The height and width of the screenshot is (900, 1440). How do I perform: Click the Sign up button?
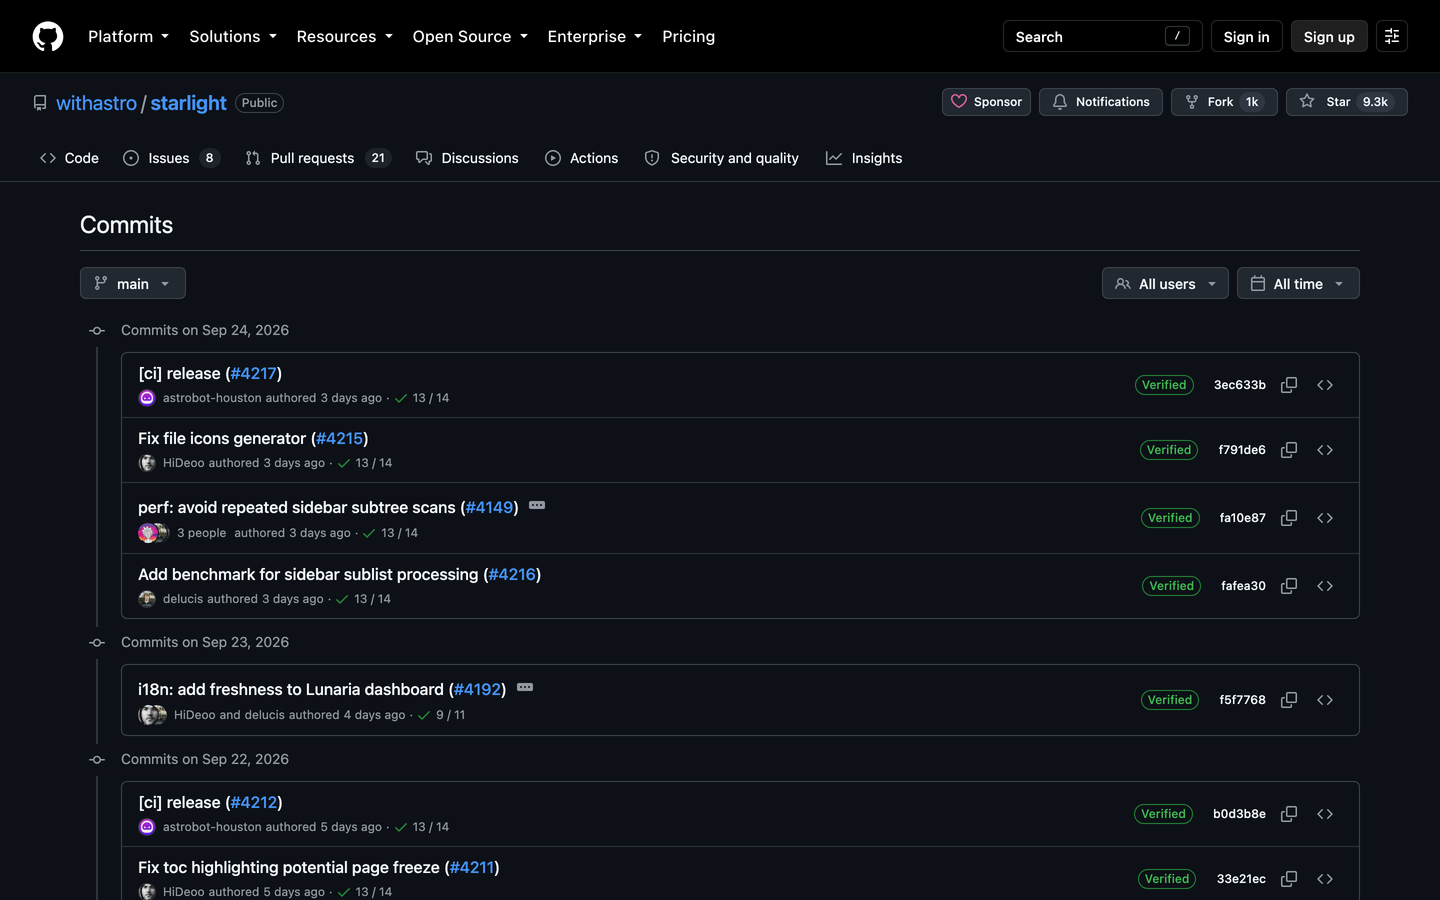(1329, 36)
